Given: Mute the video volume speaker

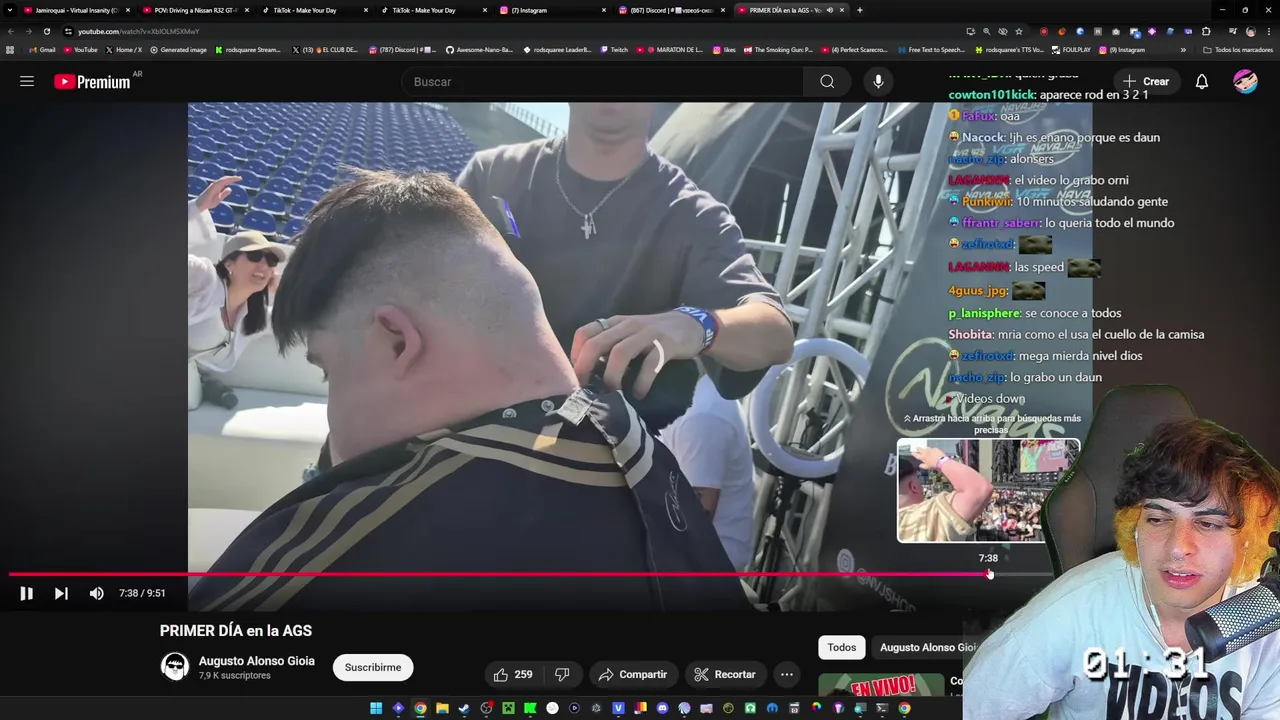Looking at the screenshot, I should click(x=96, y=593).
